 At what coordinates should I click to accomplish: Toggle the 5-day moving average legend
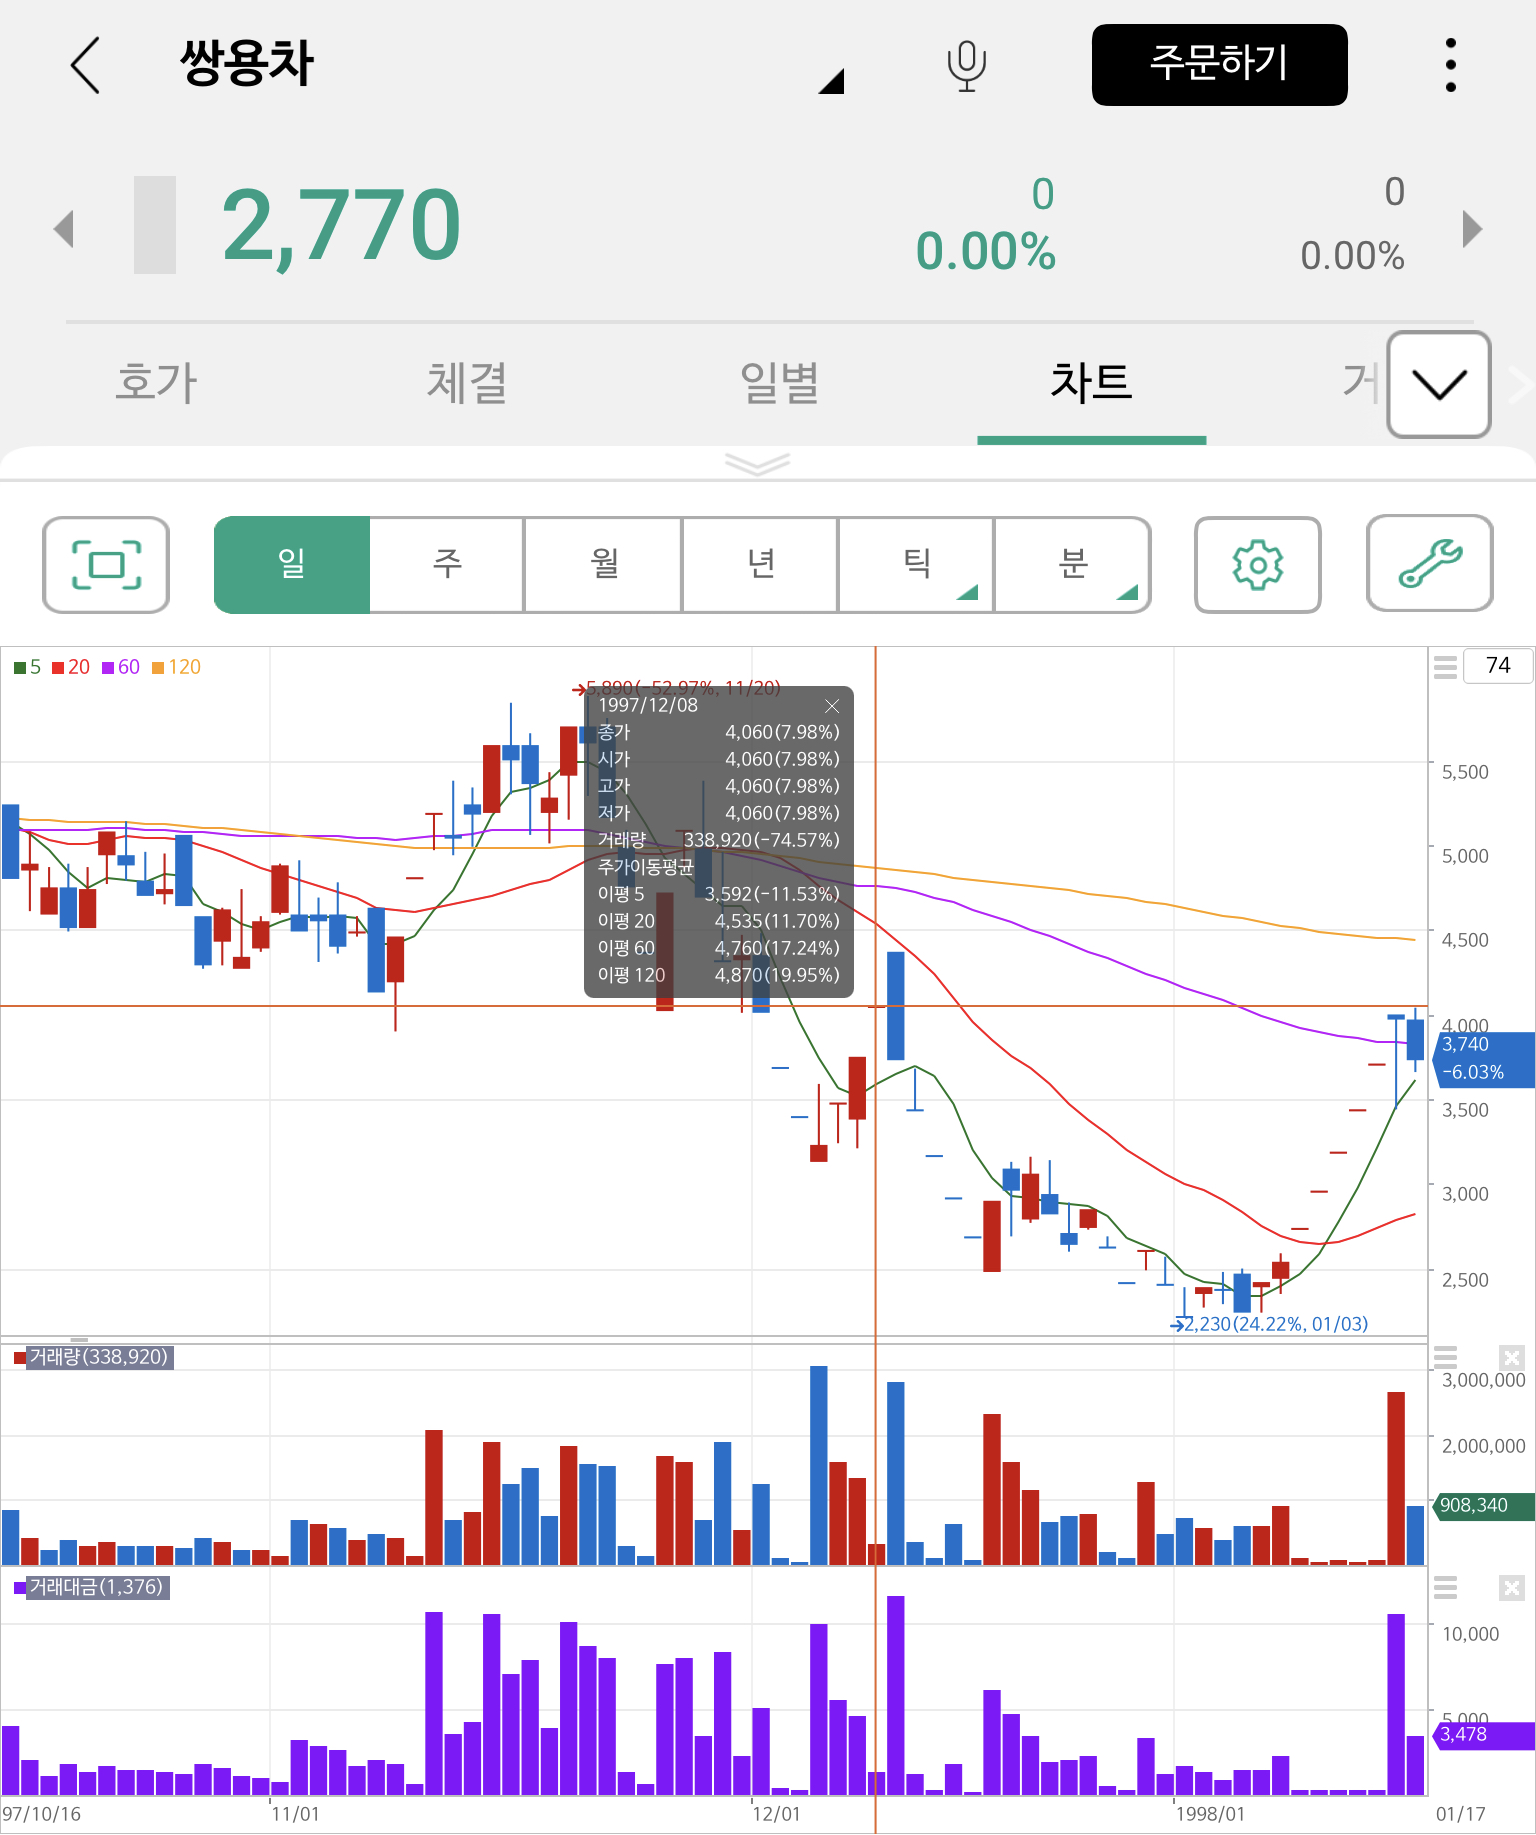[x=28, y=667]
